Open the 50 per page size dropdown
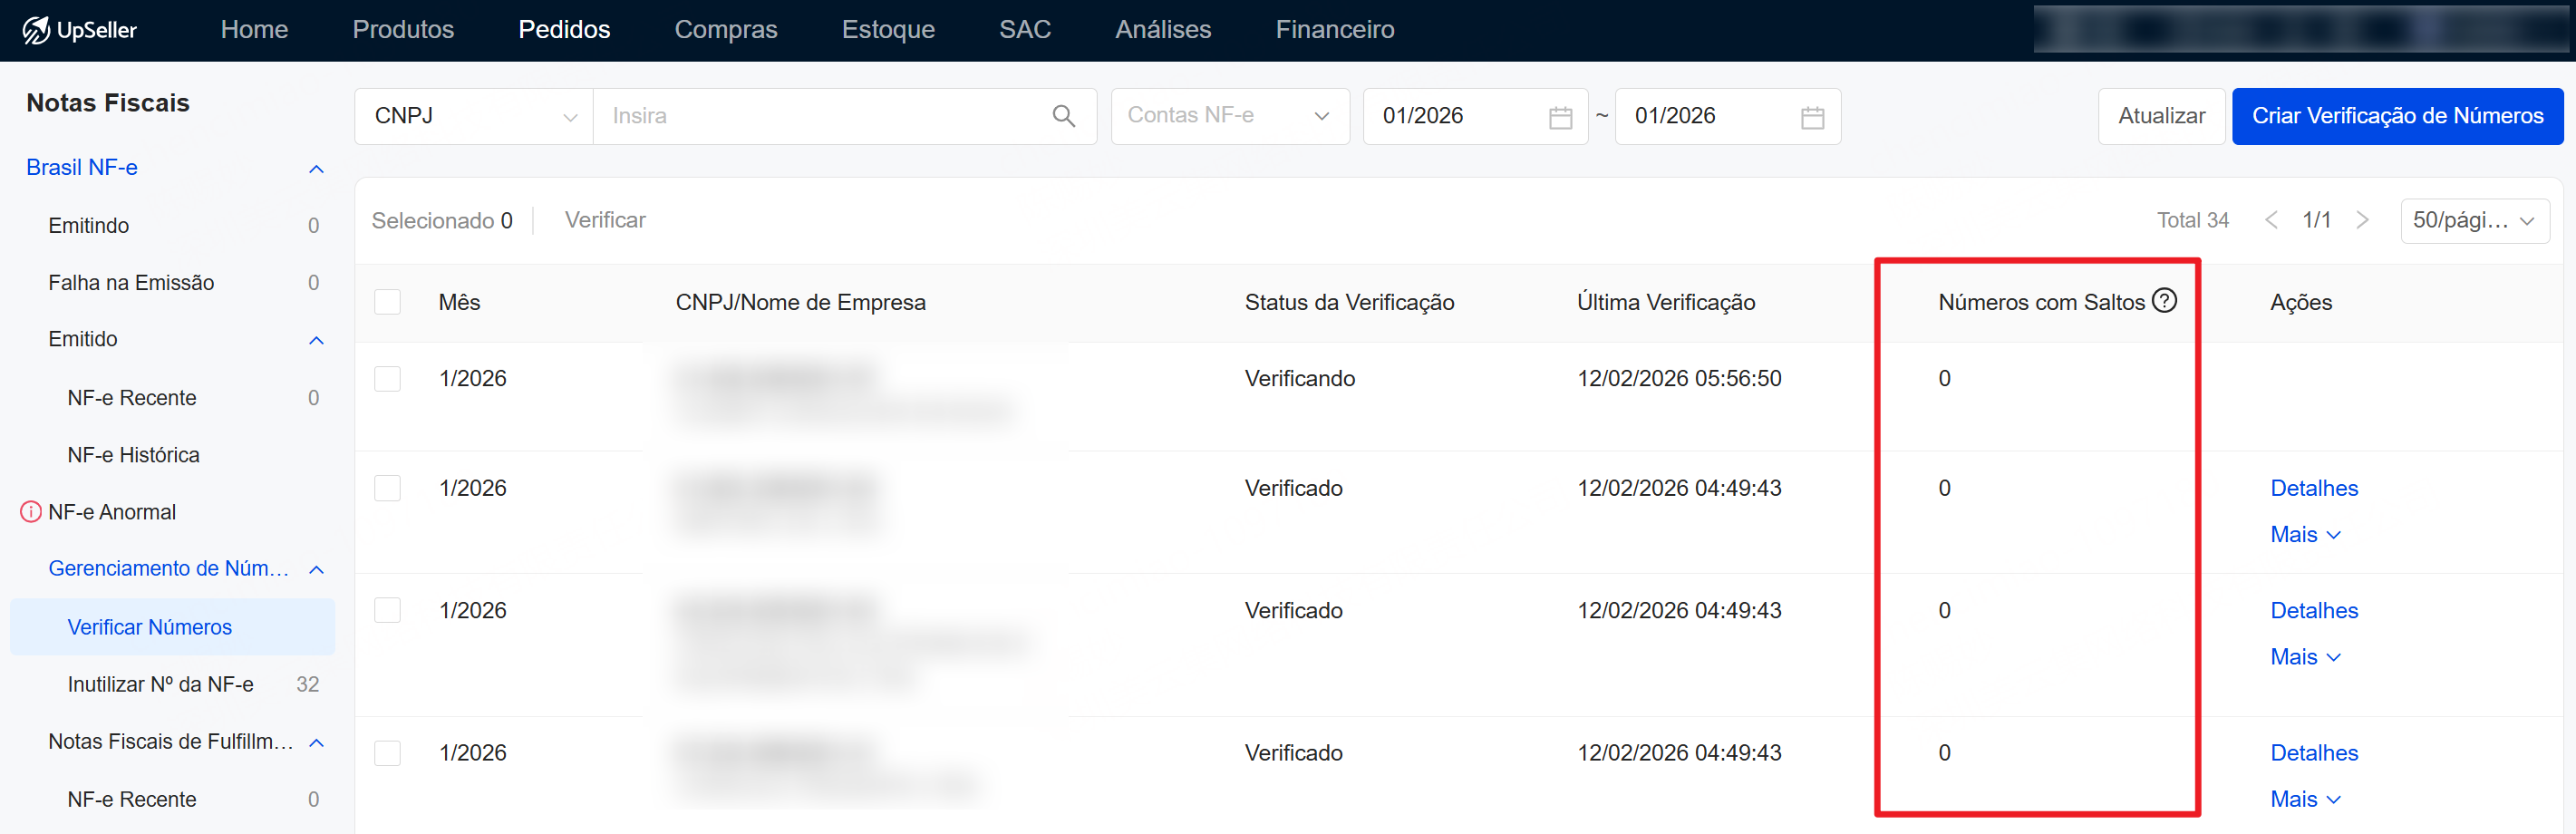2576x834 pixels. click(2473, 221)
